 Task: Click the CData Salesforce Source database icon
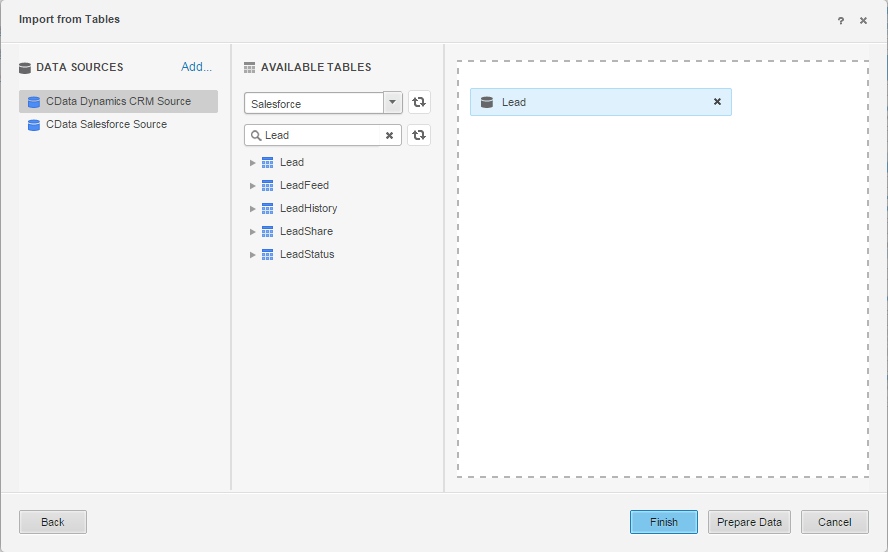[x=34, y=125]
